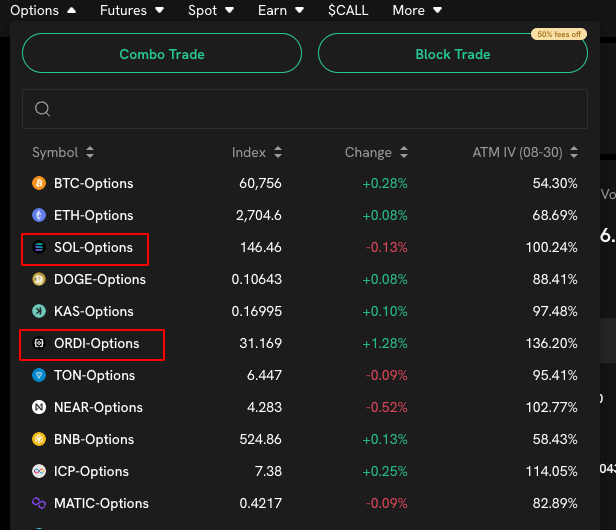The height and width of the screenshot is (530, 616).
Task: Sort by ATM IV (08-30) column
Action: coord(524,153)
